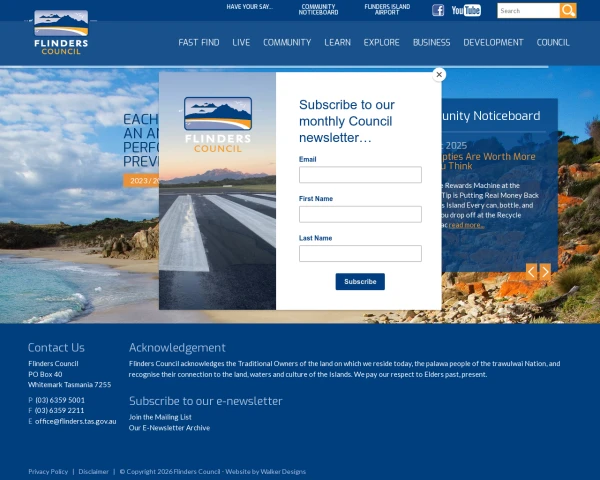Click the Flinders Council logo in popup
The image size is (600, 480).
pyautogui.click(x=218, y=125)
